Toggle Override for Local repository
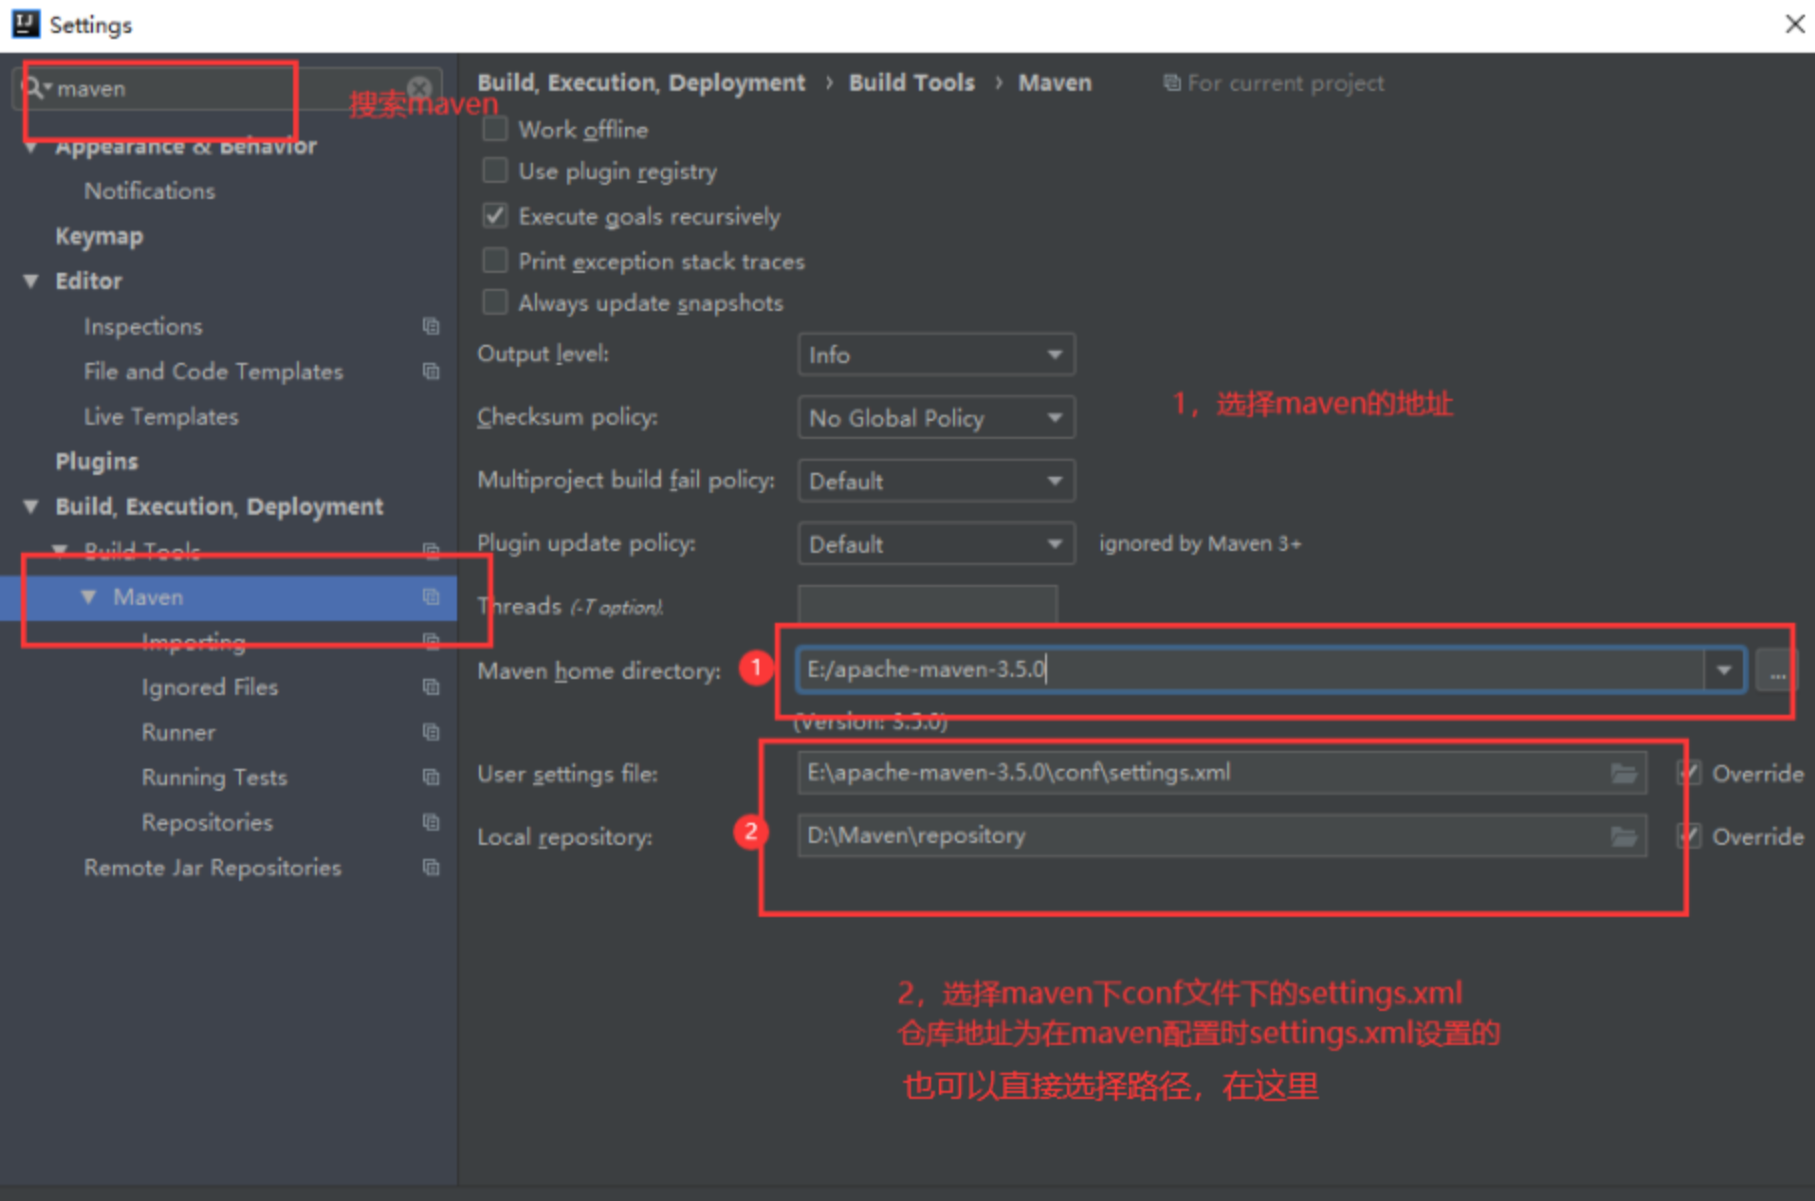This screenshot has width=1815, height=1201. (1689, 836)
